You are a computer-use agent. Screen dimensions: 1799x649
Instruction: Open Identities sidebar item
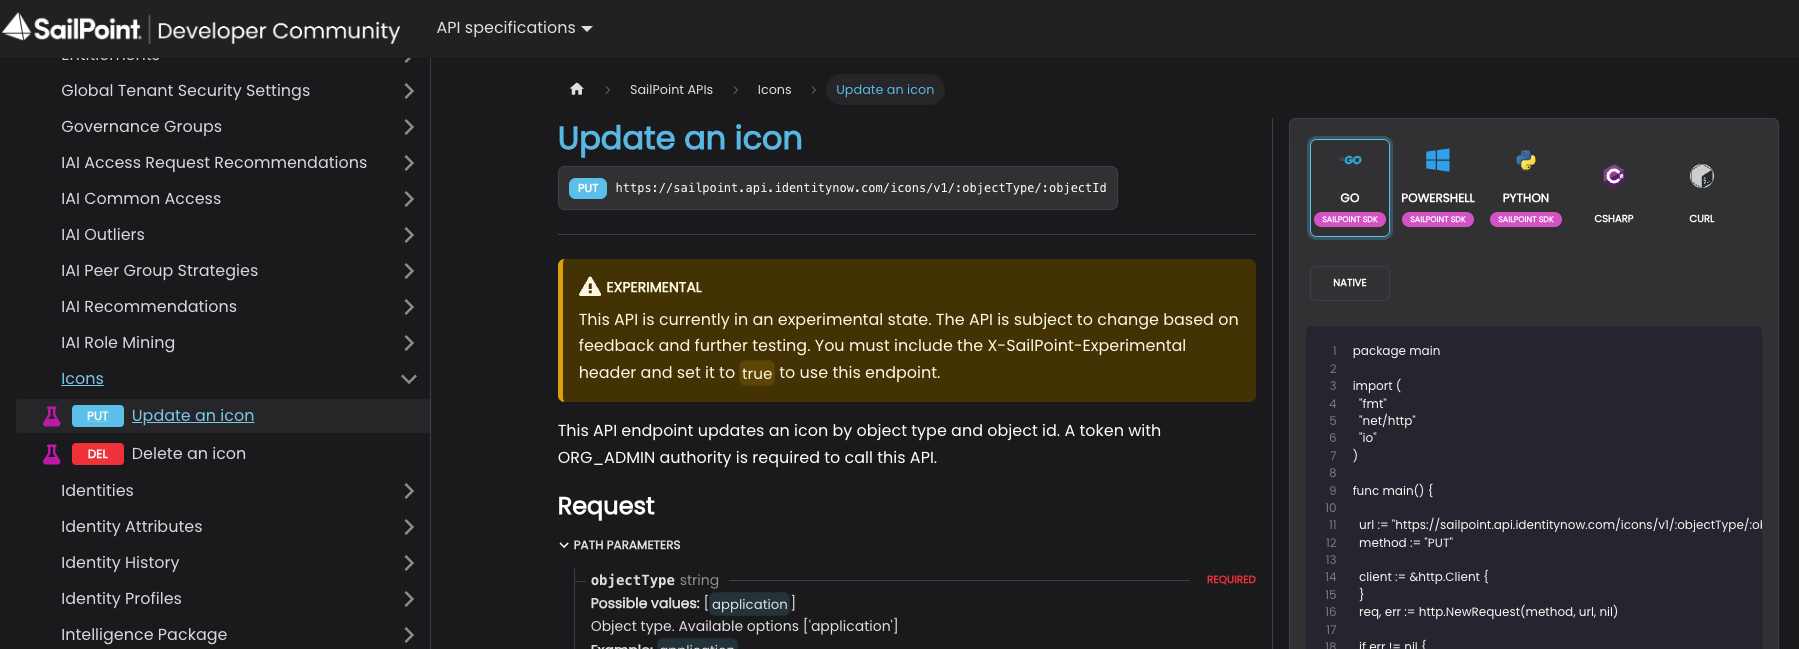pyautogui.click(x=97, y=491)
